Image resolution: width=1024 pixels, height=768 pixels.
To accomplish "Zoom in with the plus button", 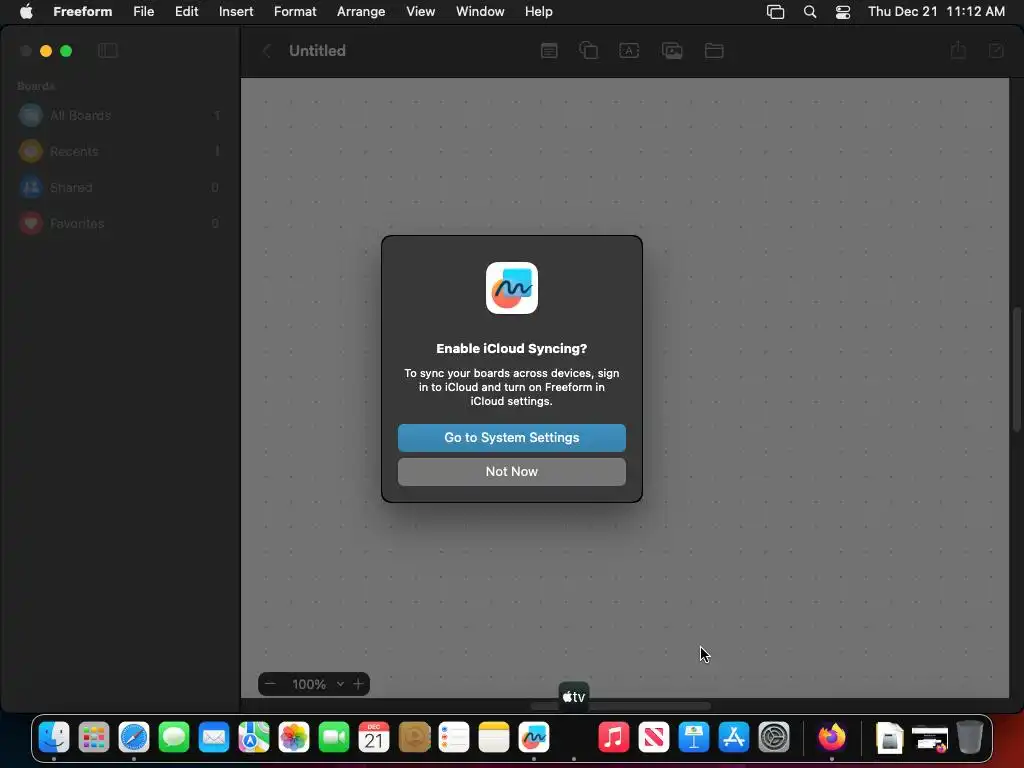I will point(358,684).
